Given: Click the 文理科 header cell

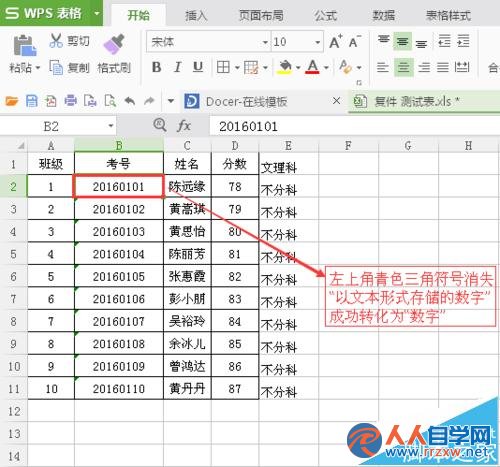Looking at the screenshot, I should coord(289,164).
